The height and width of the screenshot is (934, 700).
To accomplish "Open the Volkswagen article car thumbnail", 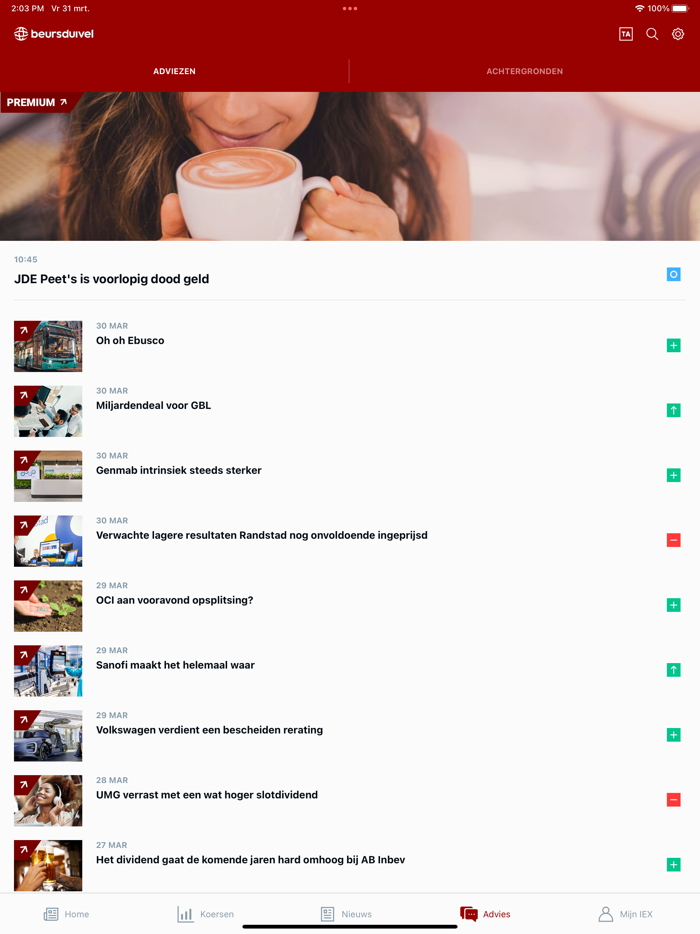I will (48, 736).
